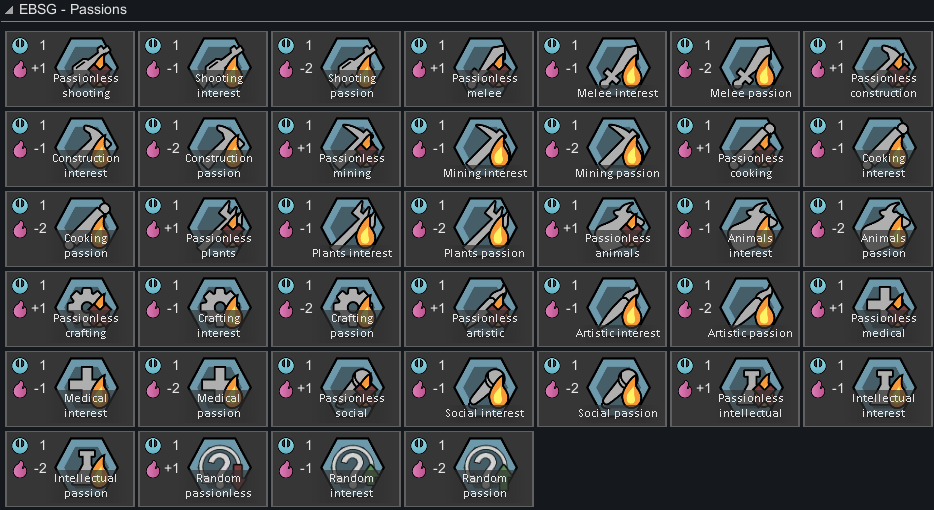
Task: Select the Social interest gene
Action: point(469,389)
